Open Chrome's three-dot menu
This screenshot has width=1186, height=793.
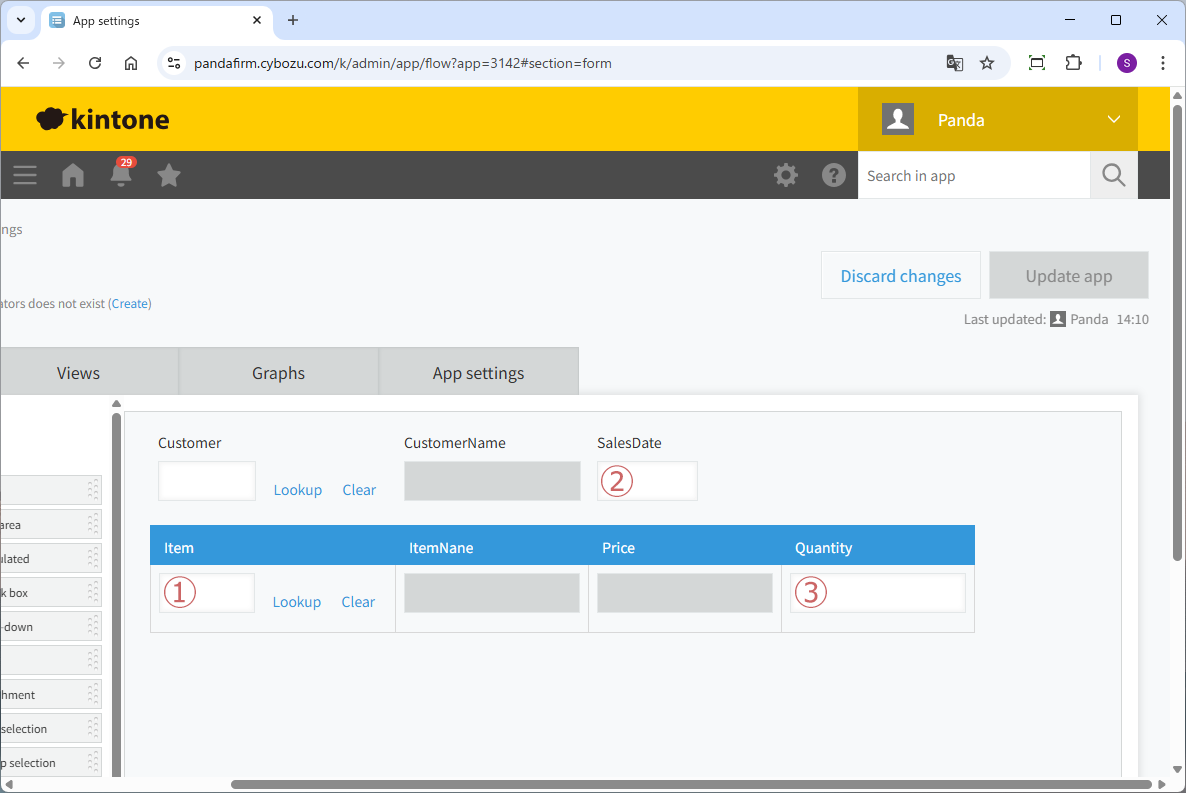tap(1163, 63)
